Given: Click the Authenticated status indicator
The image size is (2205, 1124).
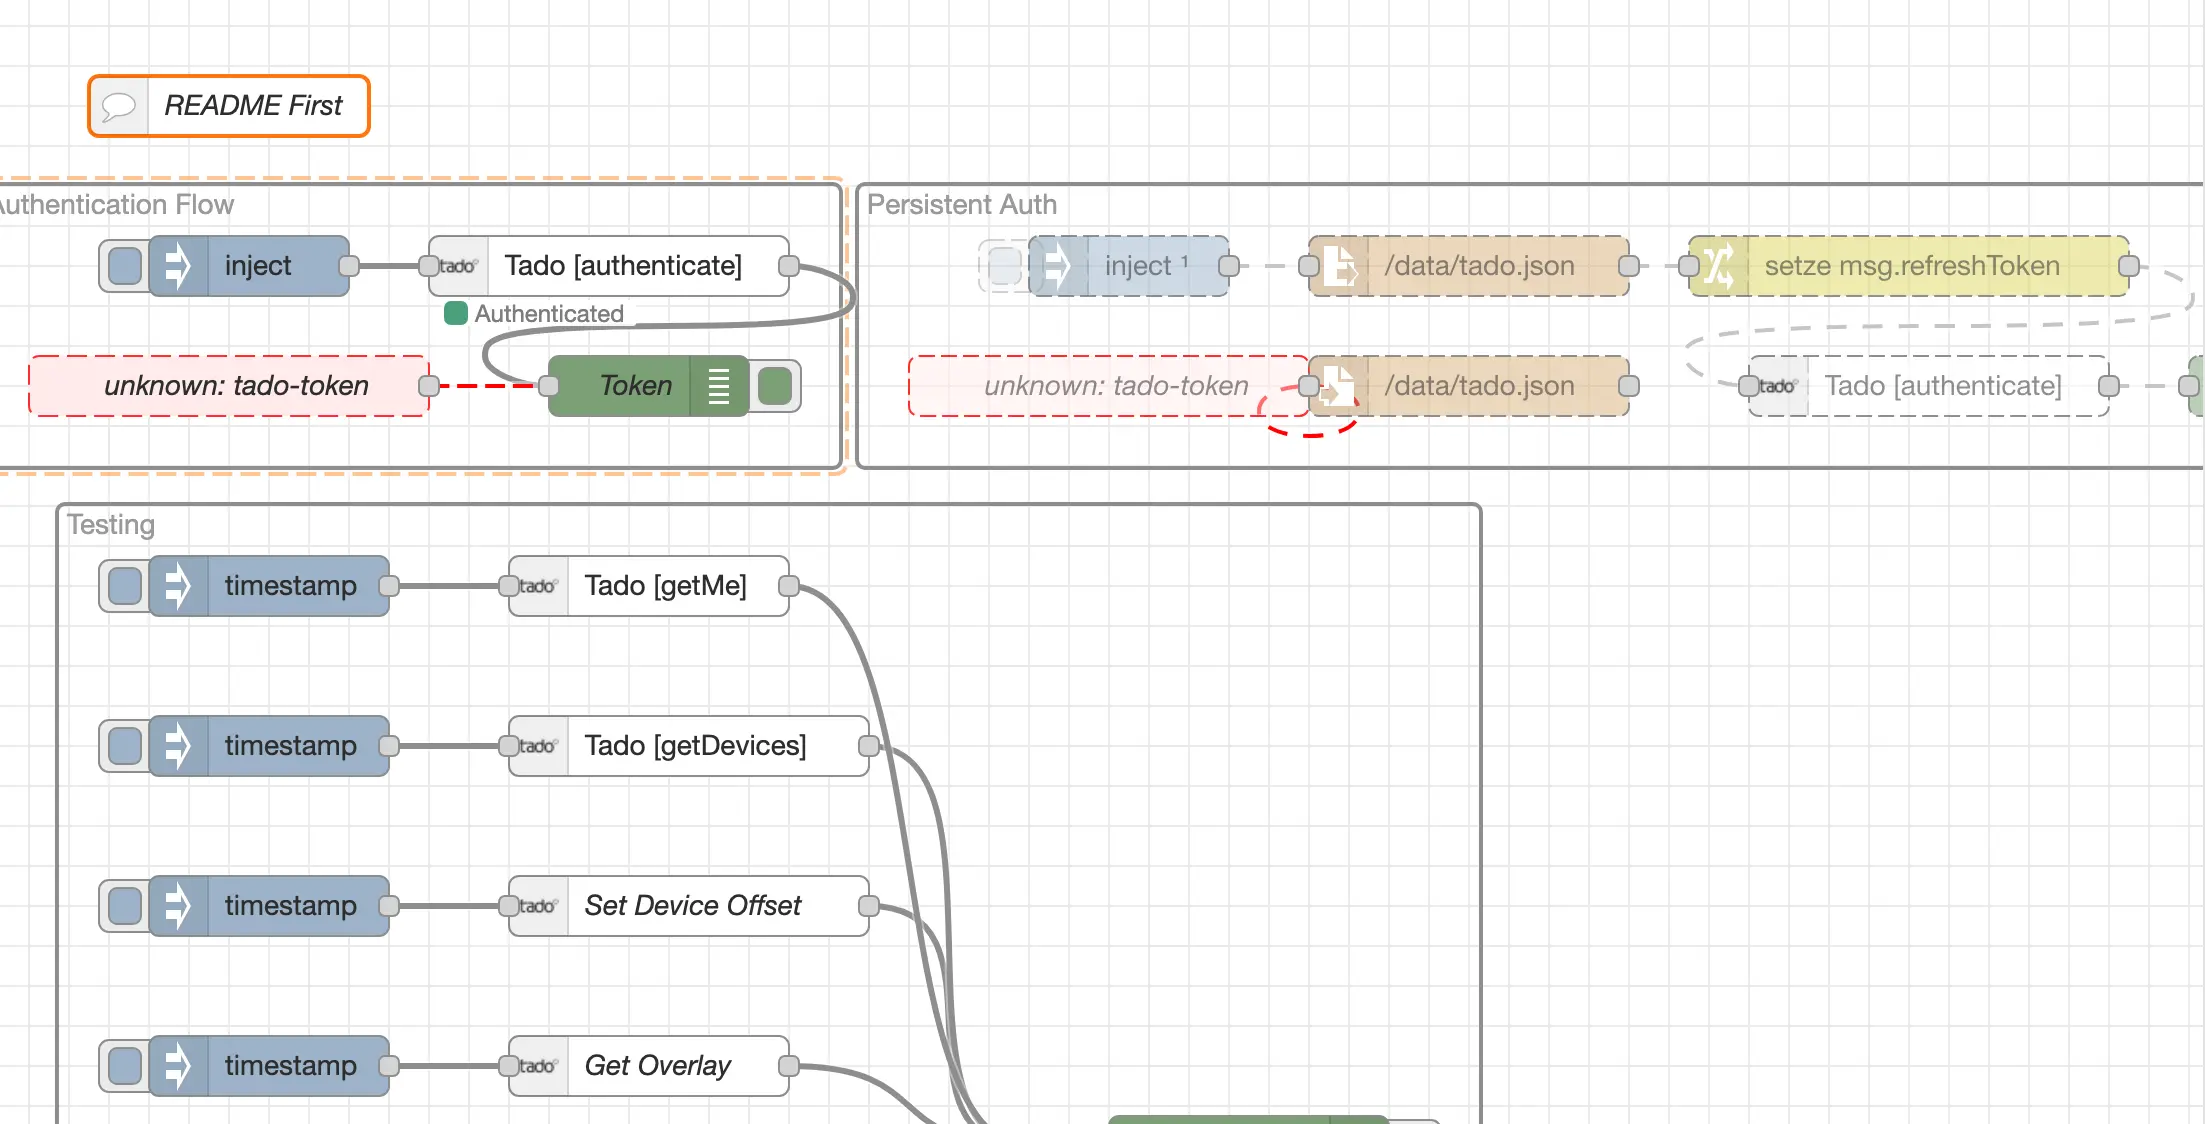Looking at the screenshot, I should click(534, 314).
